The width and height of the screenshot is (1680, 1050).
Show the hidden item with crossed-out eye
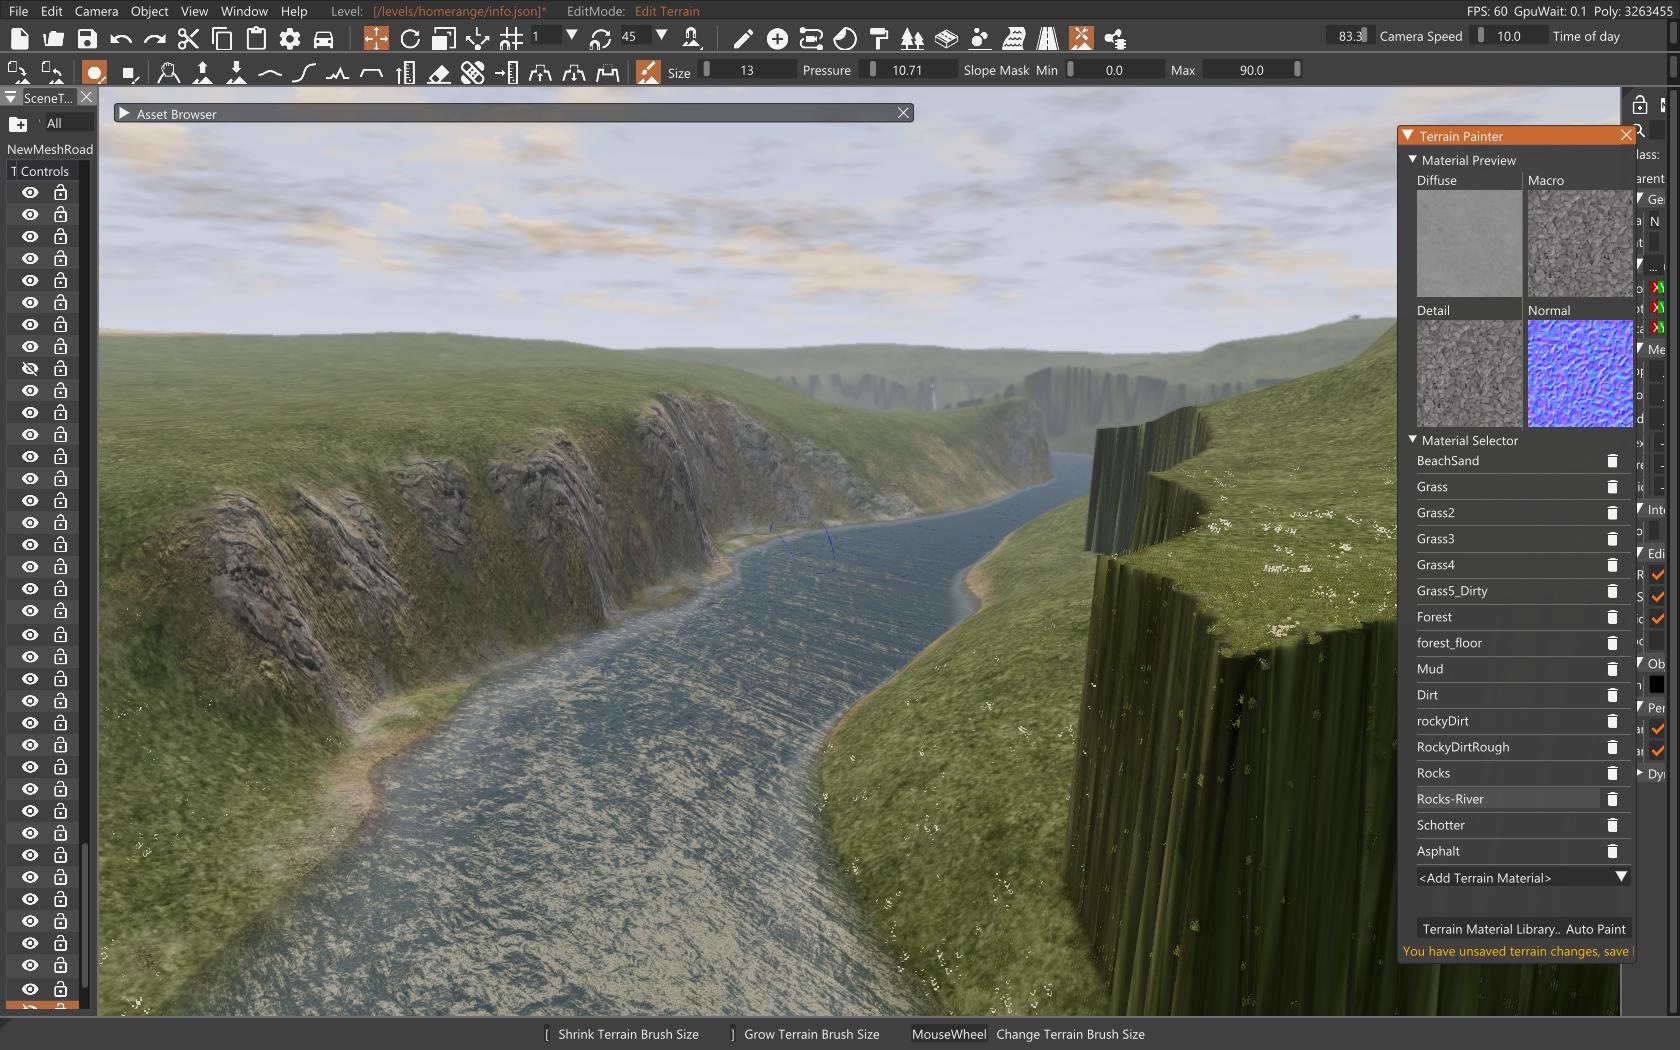(x=30, y=369)
